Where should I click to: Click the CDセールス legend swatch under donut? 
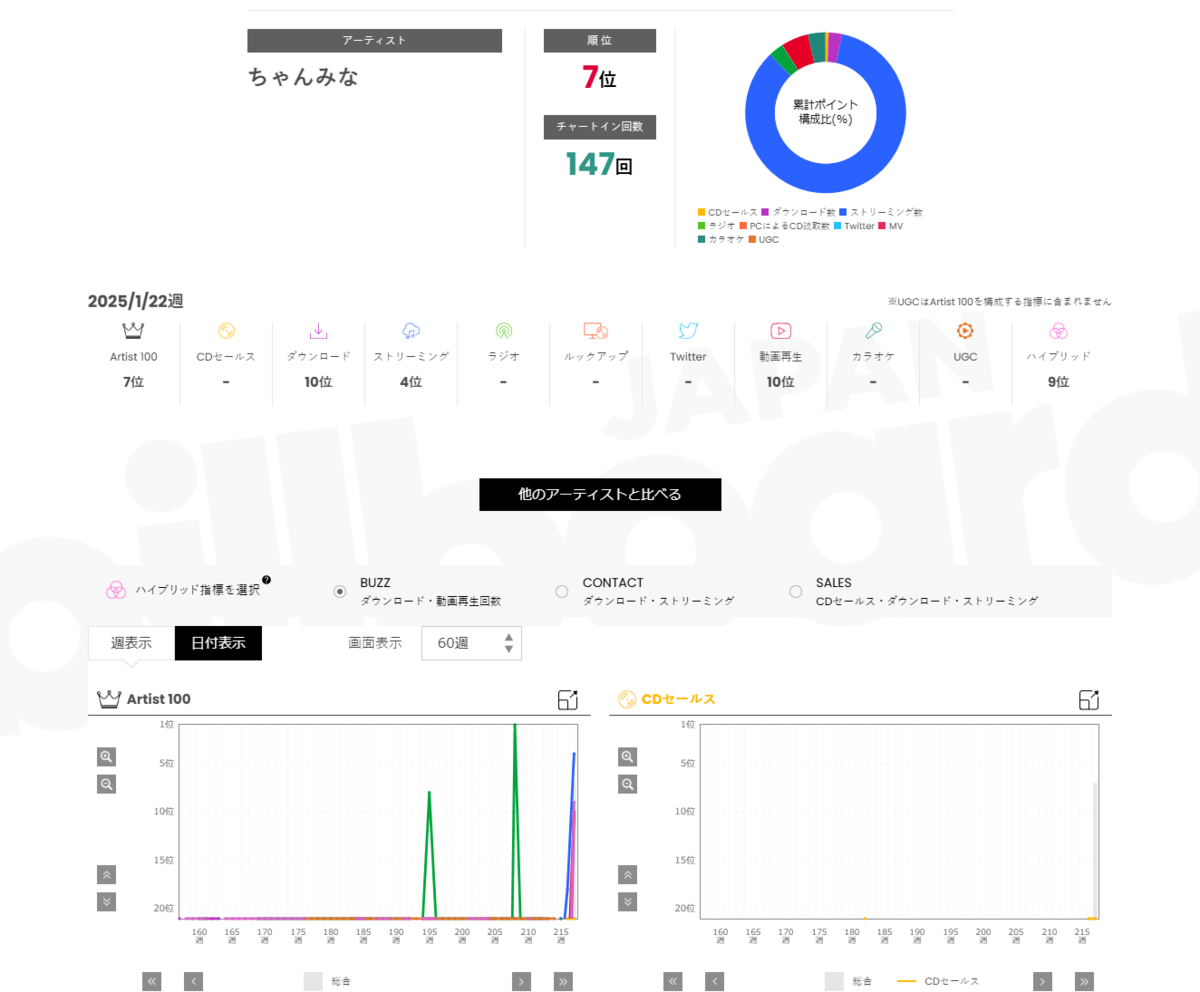(x=701, y=212)
